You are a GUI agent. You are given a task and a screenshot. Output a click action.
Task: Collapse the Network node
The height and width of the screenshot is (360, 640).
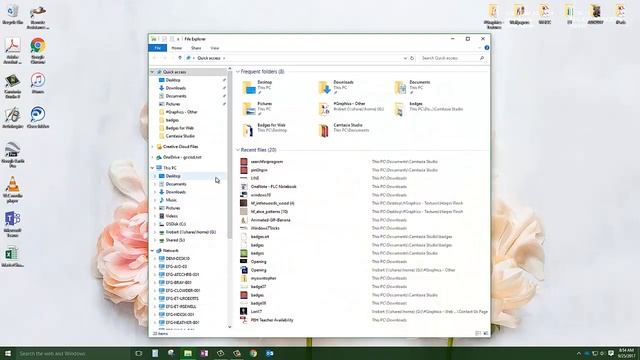click(x=153, y=251)
